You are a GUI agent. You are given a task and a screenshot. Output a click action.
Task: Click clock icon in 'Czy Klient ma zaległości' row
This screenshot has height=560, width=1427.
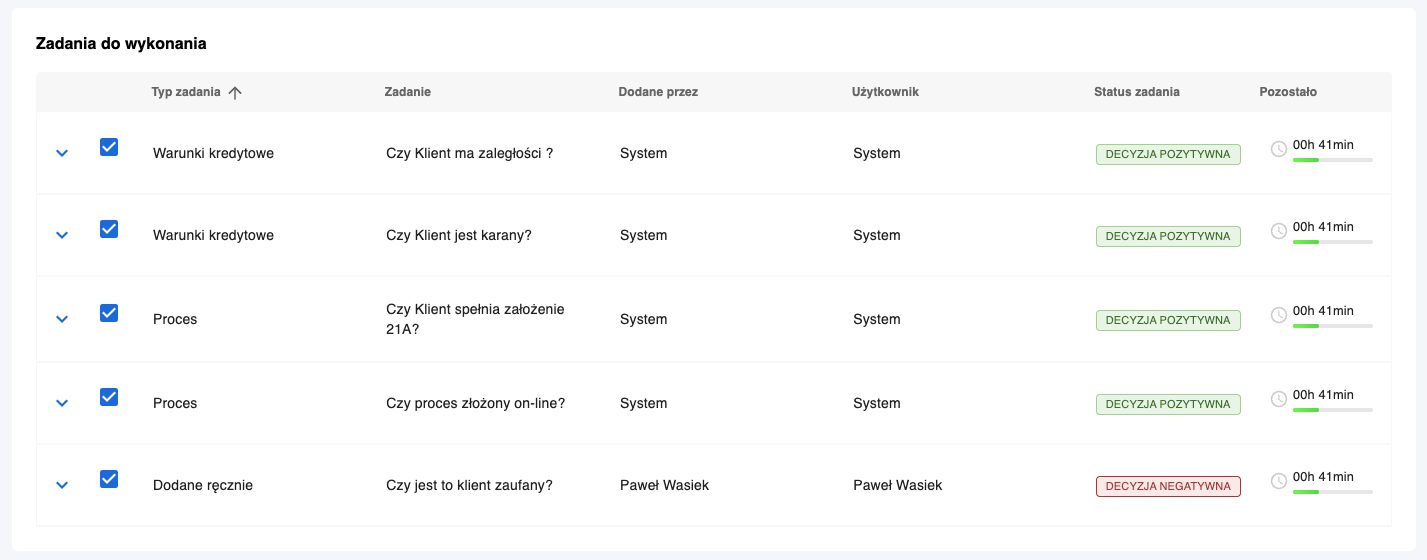click(x=1278, y=149)
